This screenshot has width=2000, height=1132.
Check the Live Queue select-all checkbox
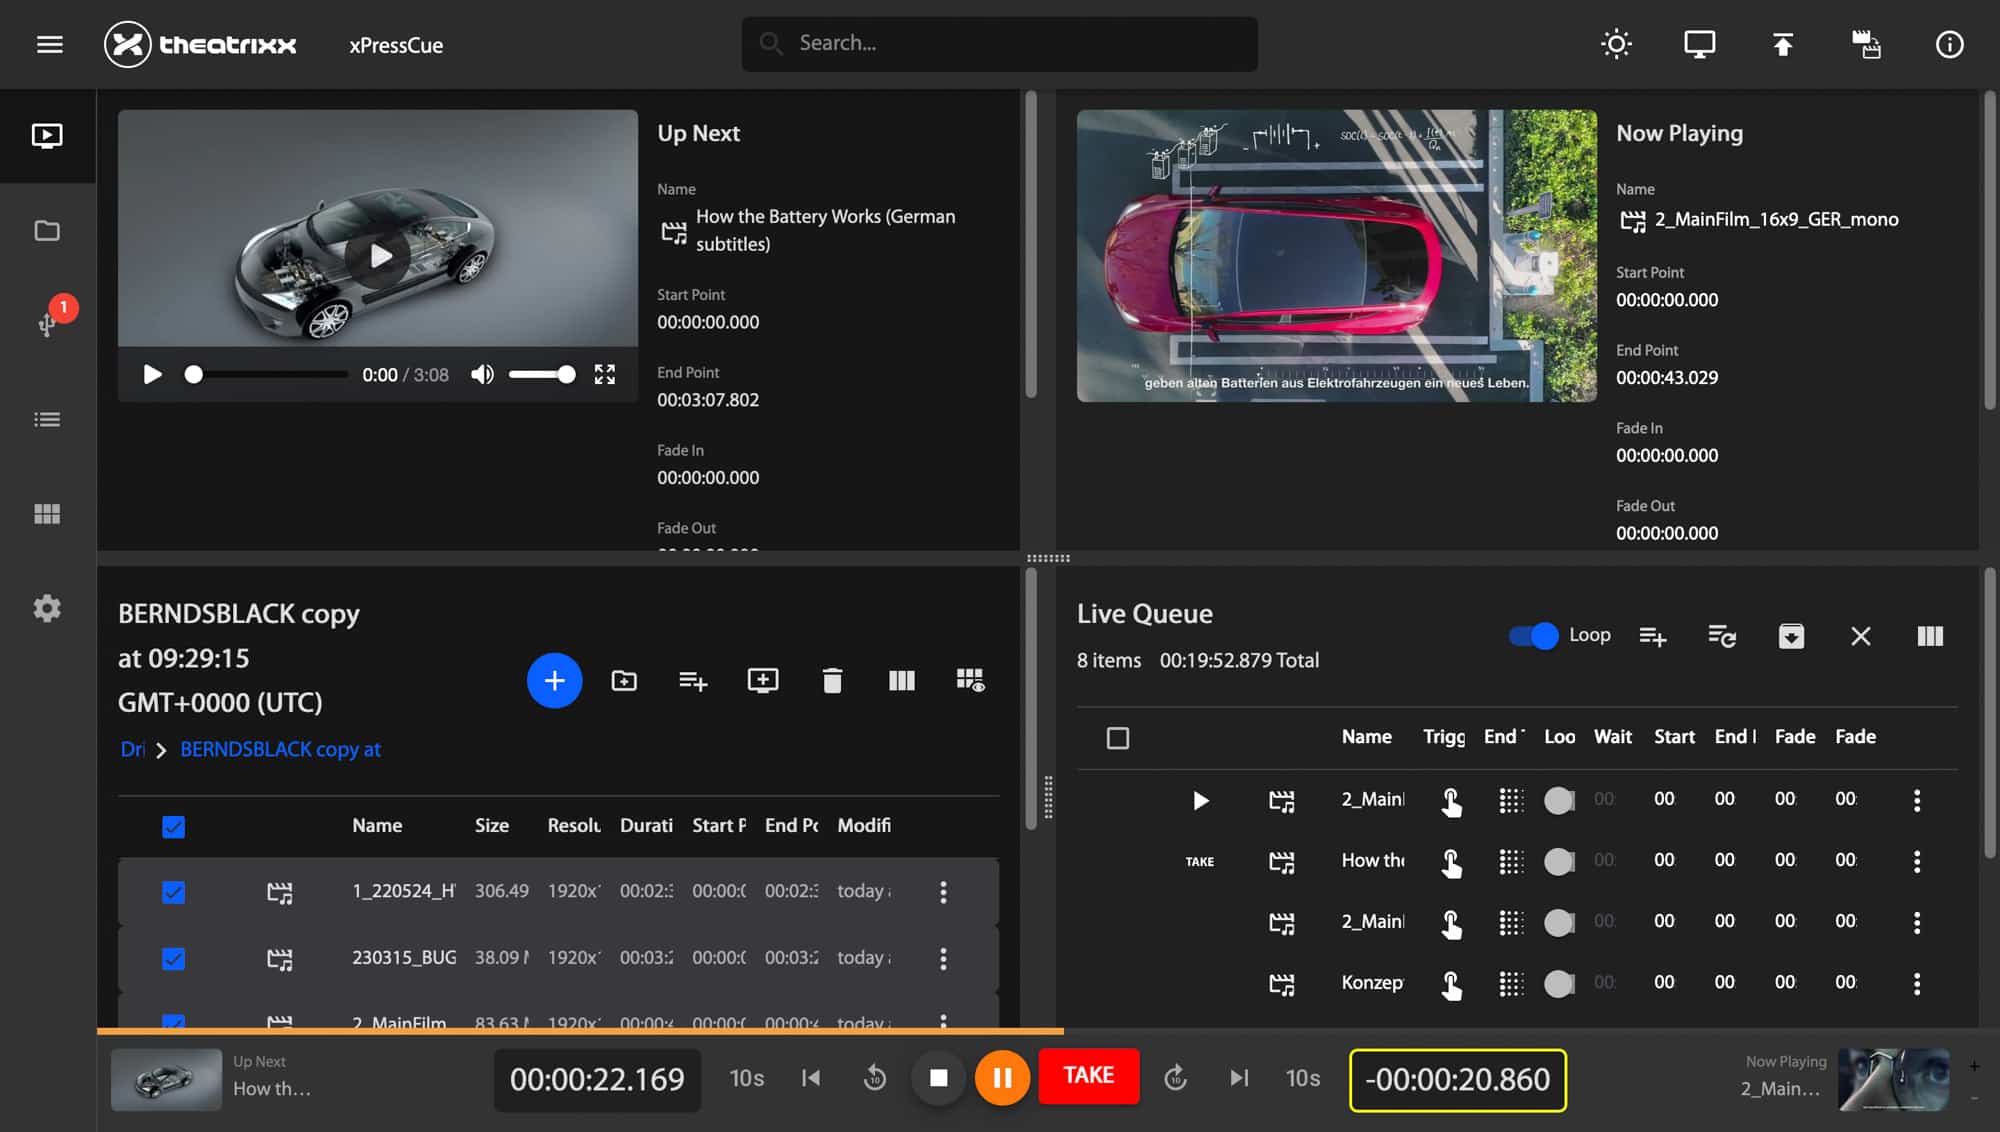tap(1118, 738)
